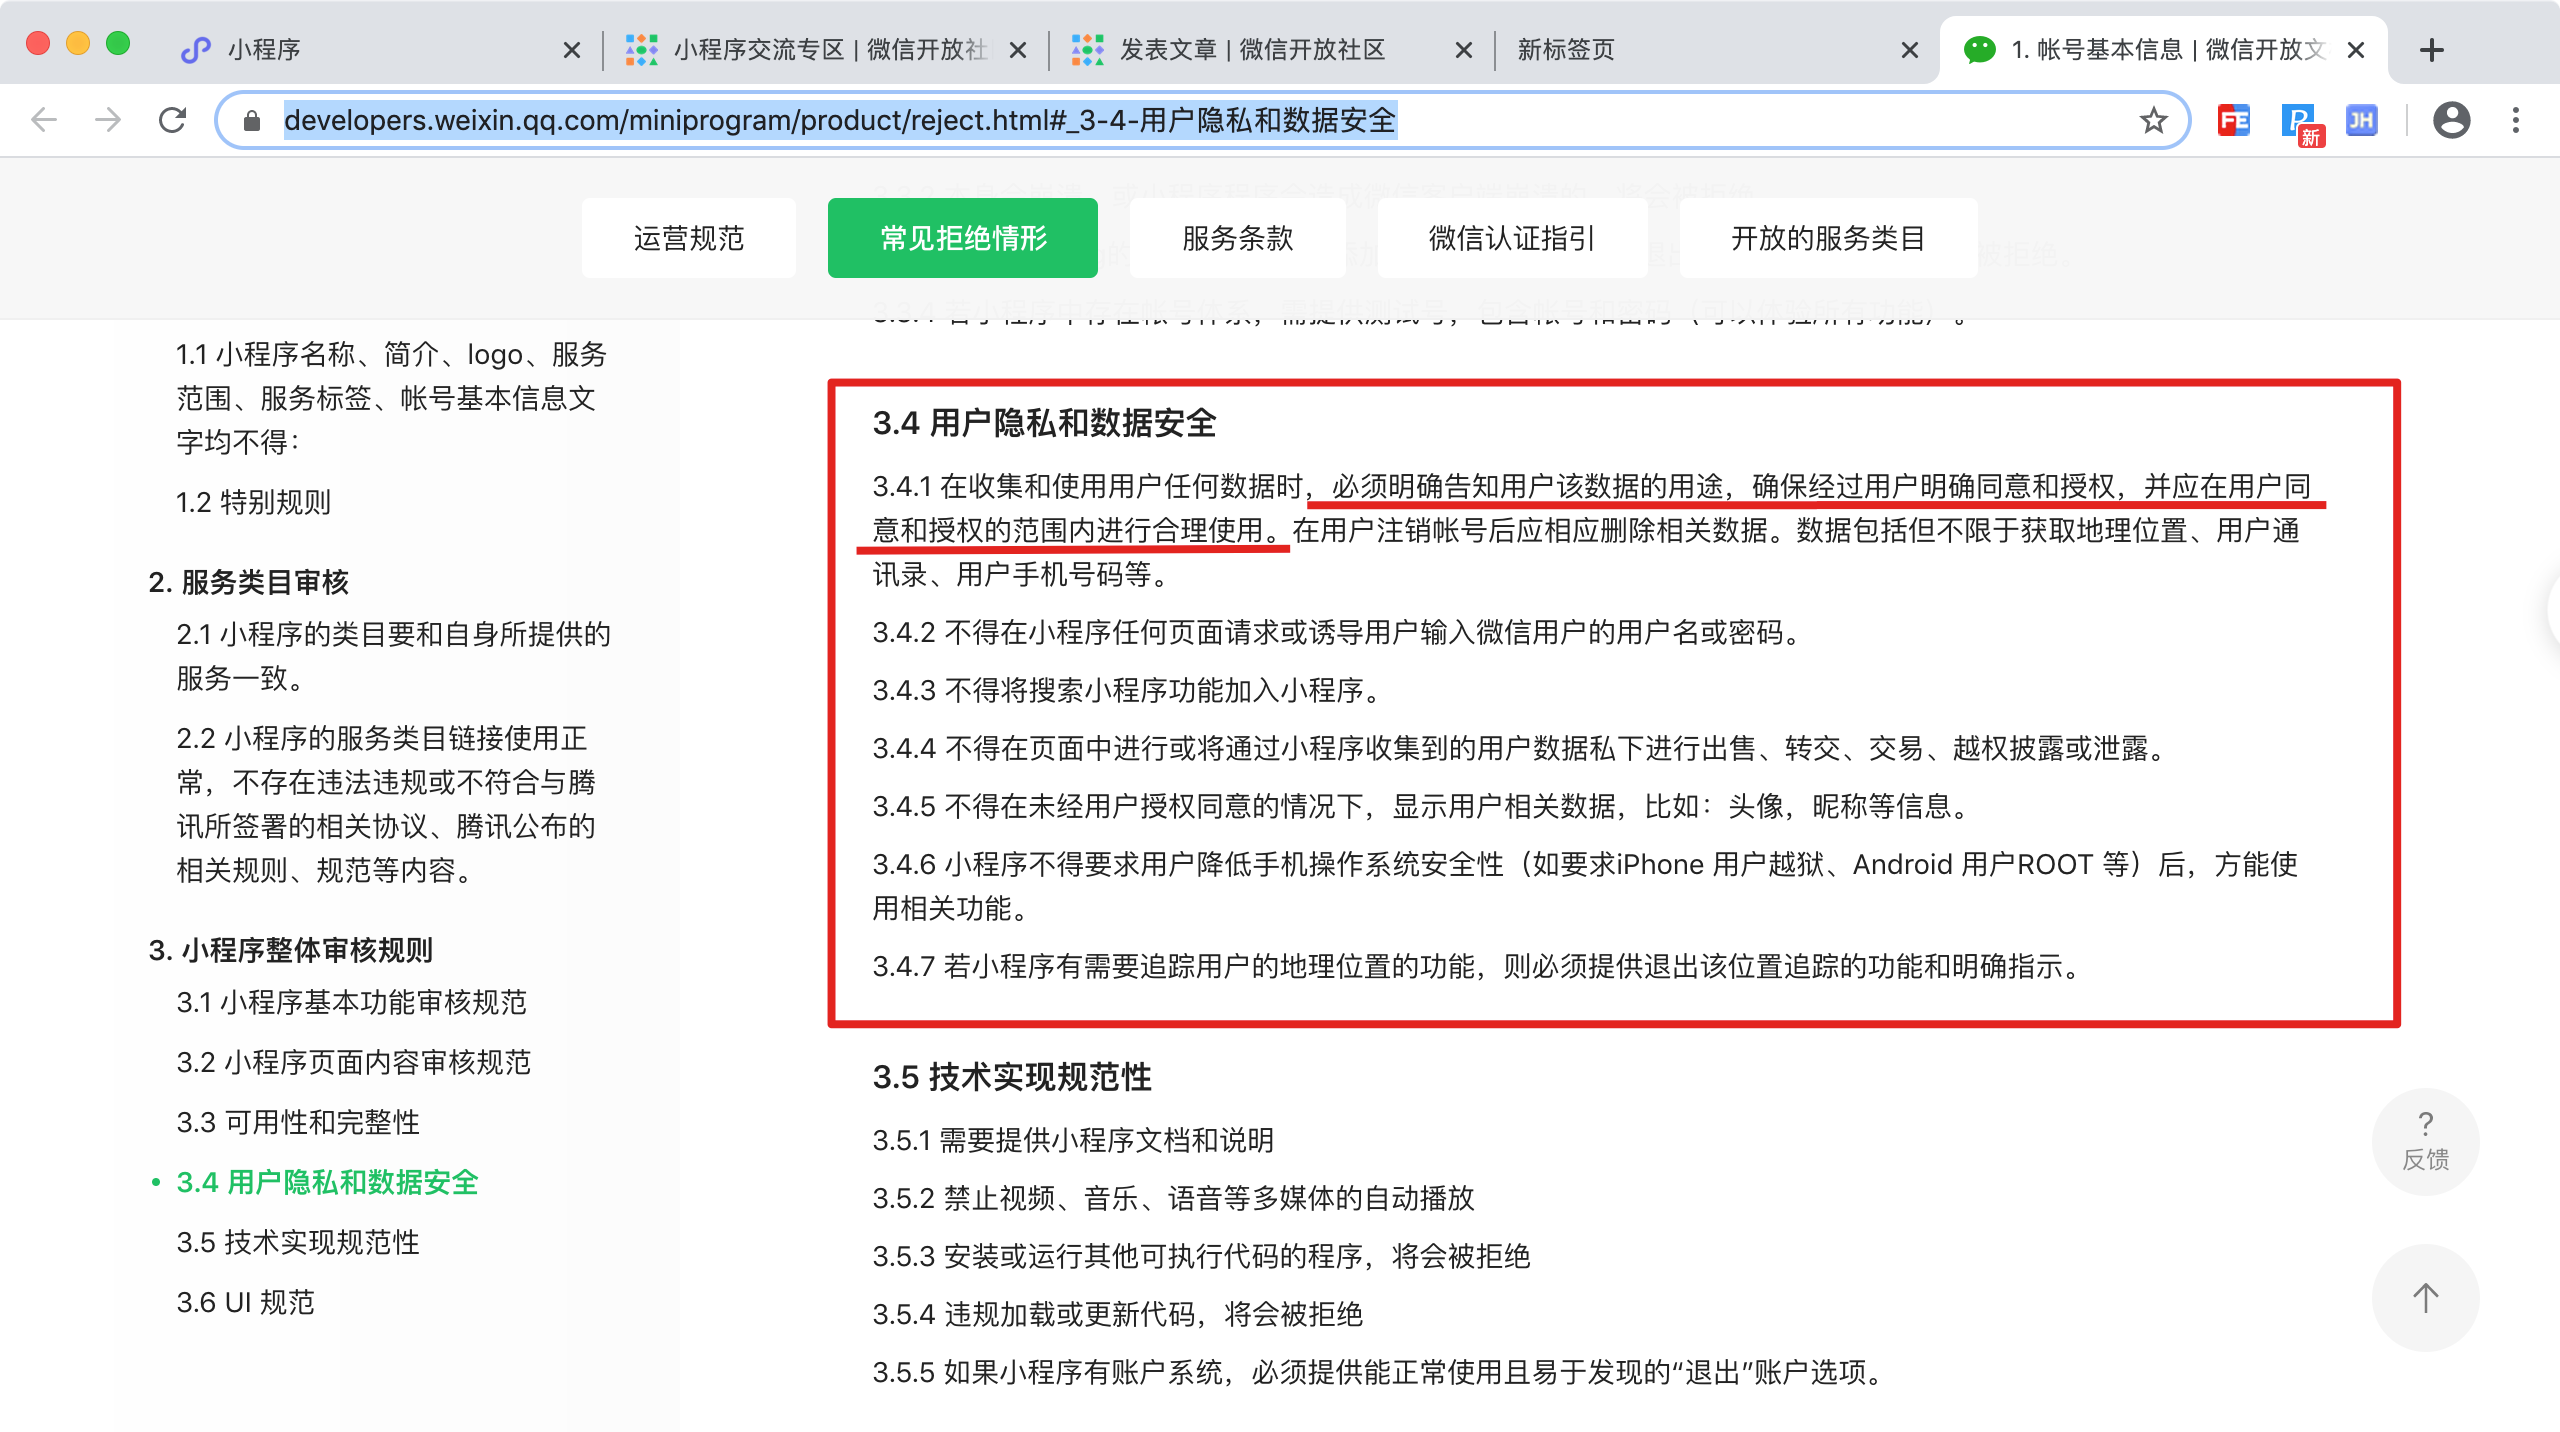Open the 微信认证指引 section
Viewport: 2560px width, 1432px height.
(x=1512, y=237)
